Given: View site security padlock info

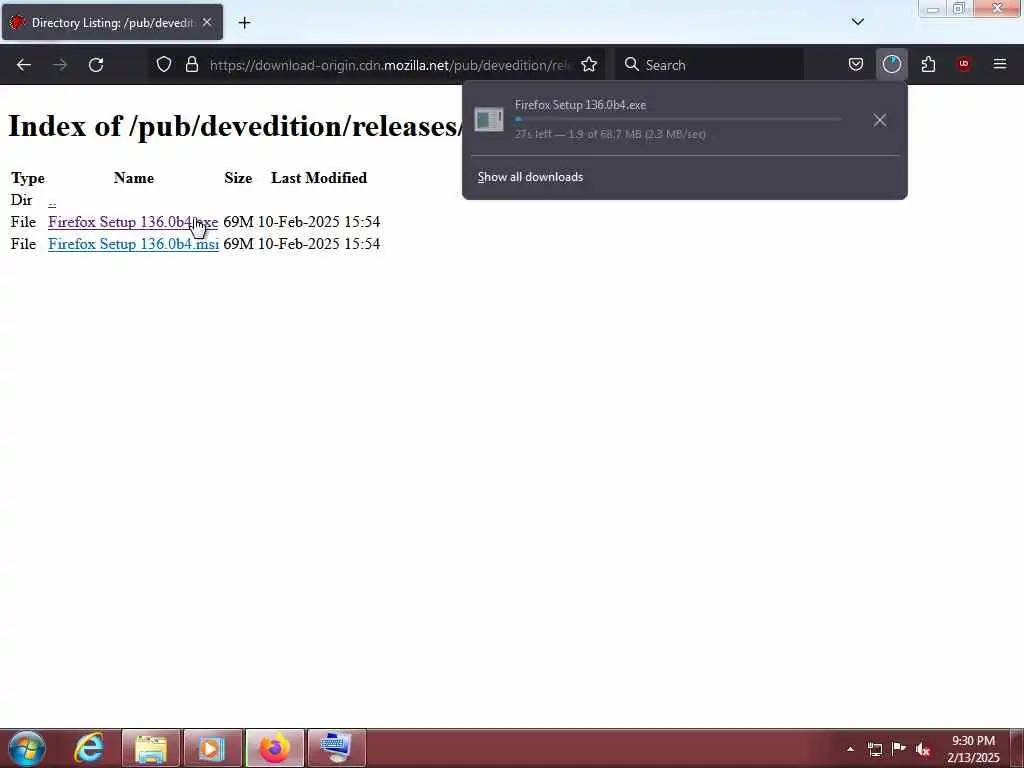Looking at the screenshot, I should pyautogui.click(x=191, y=65).
